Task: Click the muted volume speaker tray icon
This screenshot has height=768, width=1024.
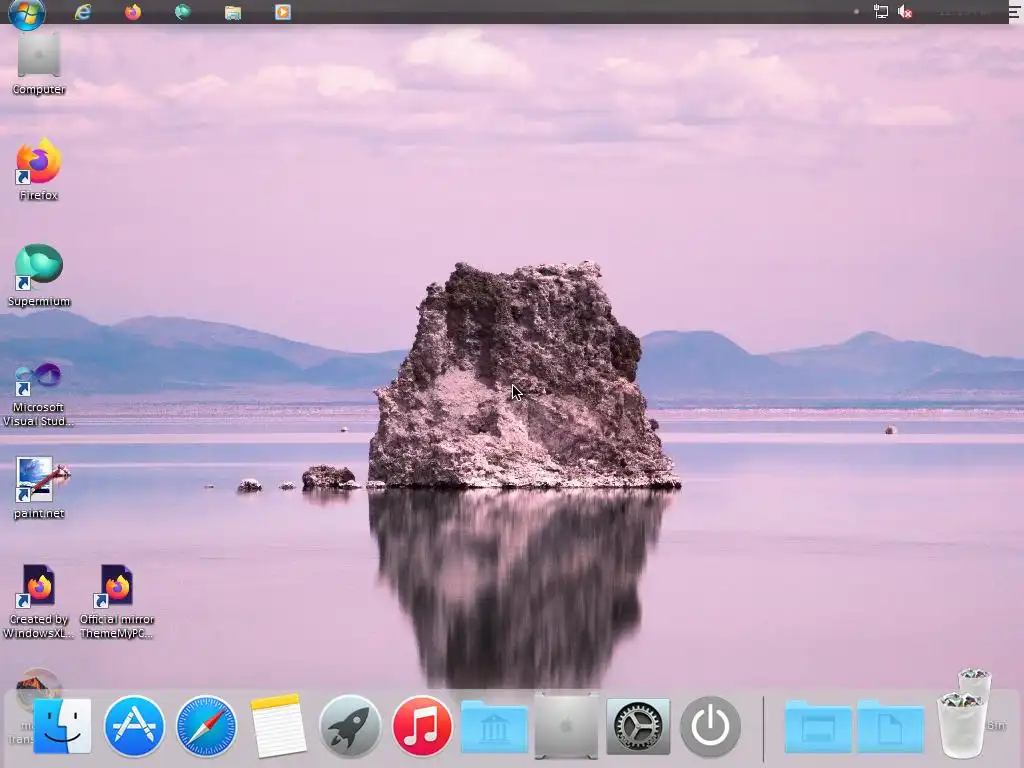Action: point(905,12)
